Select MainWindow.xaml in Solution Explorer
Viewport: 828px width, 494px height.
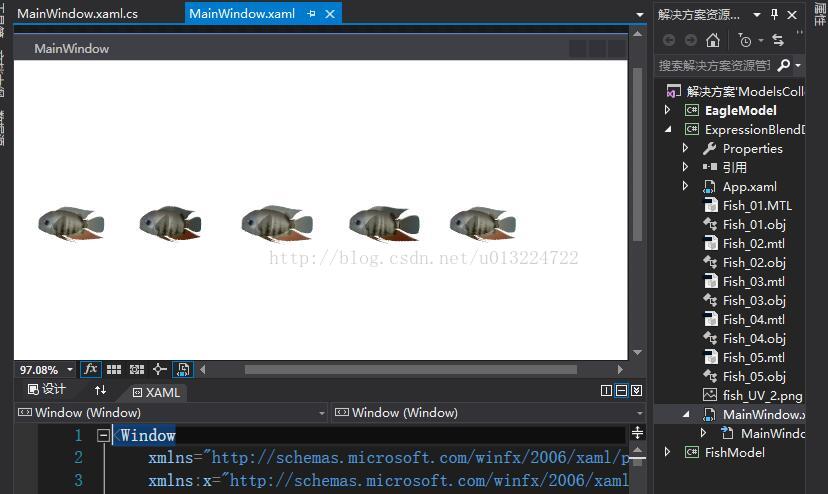click(764, 415)
